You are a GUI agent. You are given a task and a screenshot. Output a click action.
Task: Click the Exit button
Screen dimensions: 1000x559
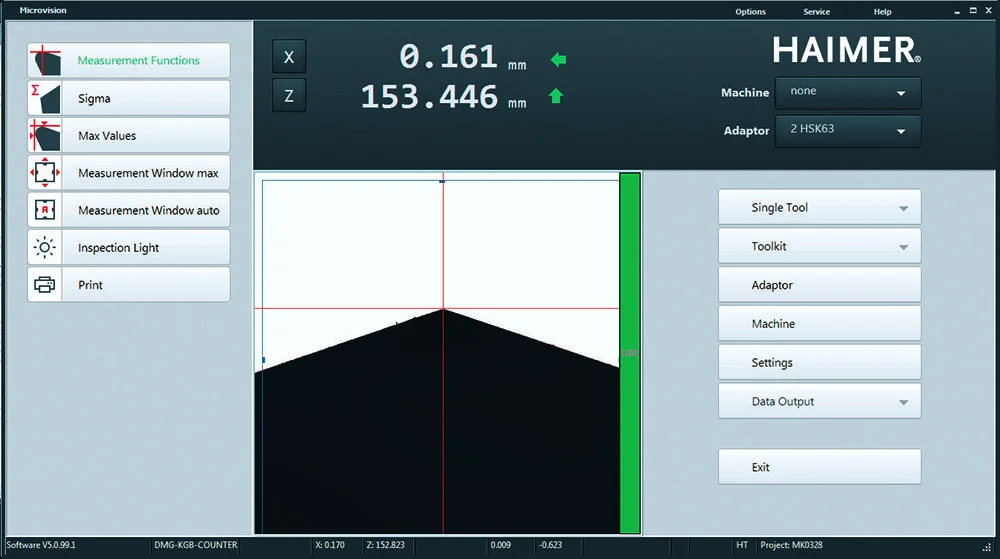(820, 467)
